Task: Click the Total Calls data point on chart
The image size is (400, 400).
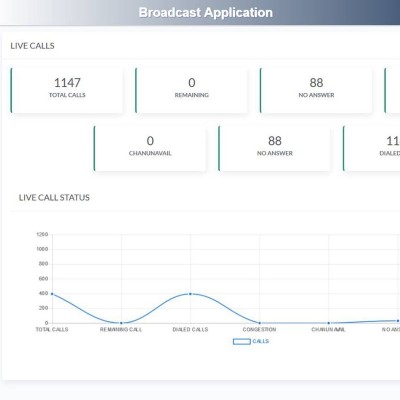Action: point(52,294)
